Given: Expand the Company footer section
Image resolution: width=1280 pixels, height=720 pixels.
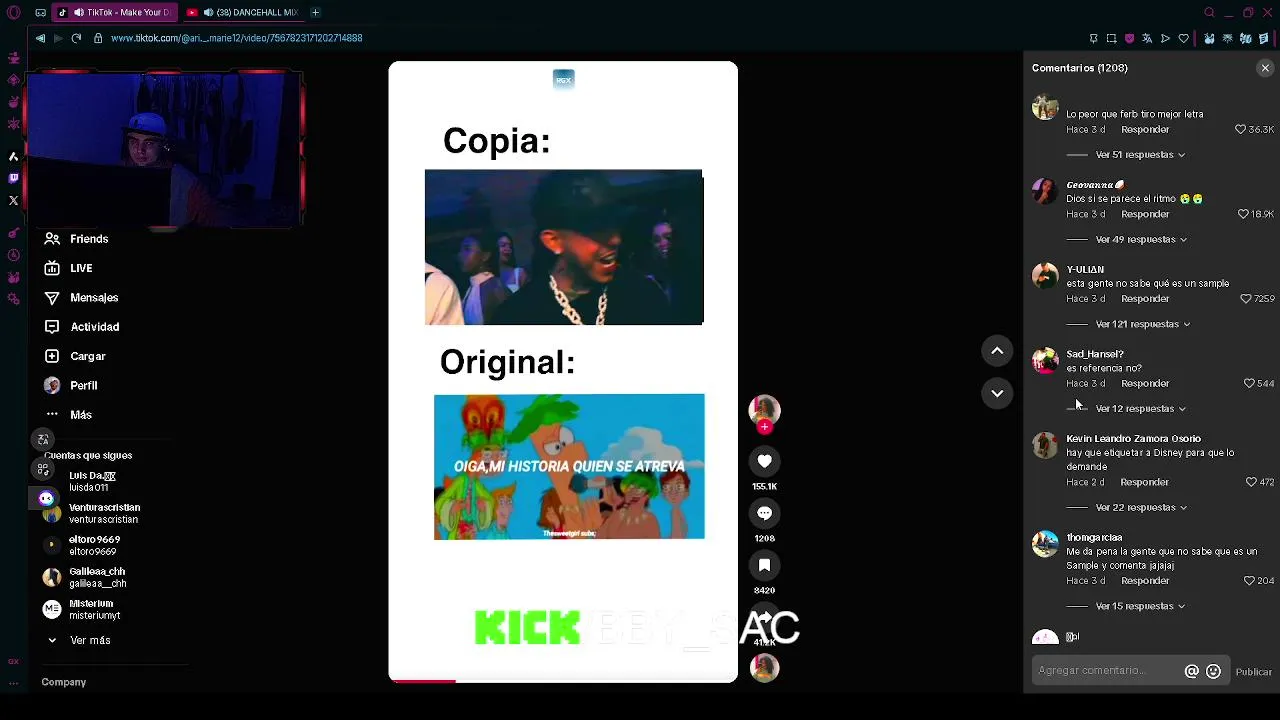Looking at the screenshot, I should click(64, 682).
